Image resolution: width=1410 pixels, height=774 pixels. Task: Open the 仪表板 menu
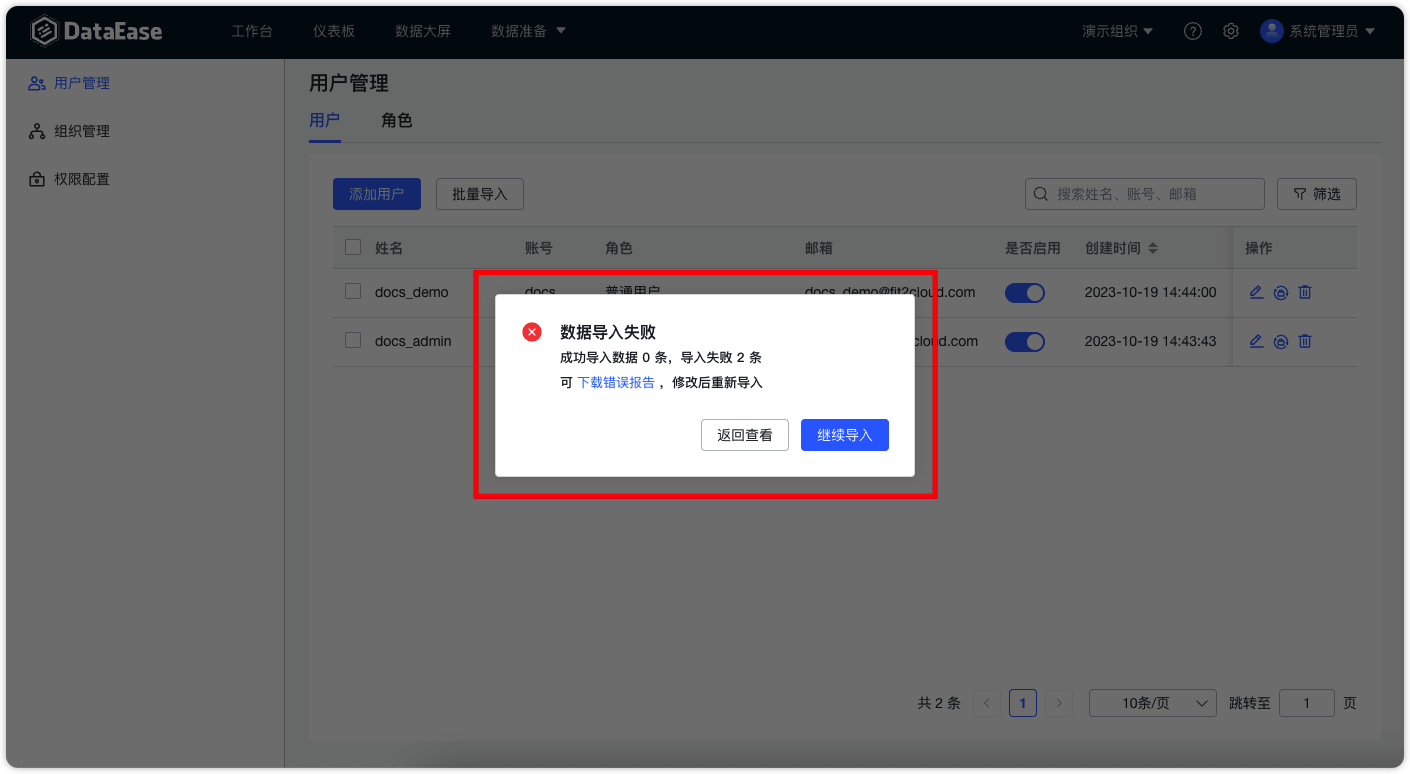tap(334, 31)
